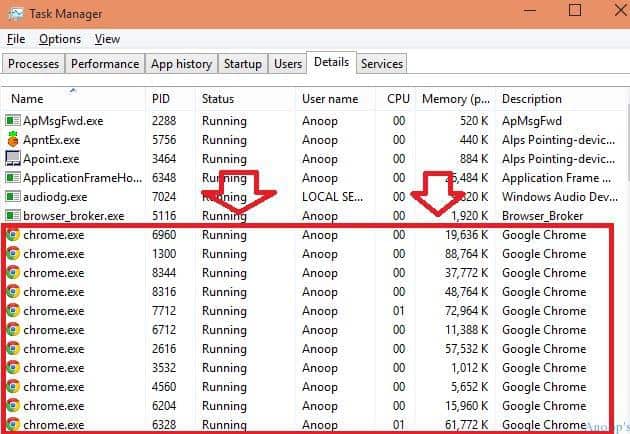Click Chrome icon of PID 4560 row
This screenshot has width=630, height=434.
point(13,387)
